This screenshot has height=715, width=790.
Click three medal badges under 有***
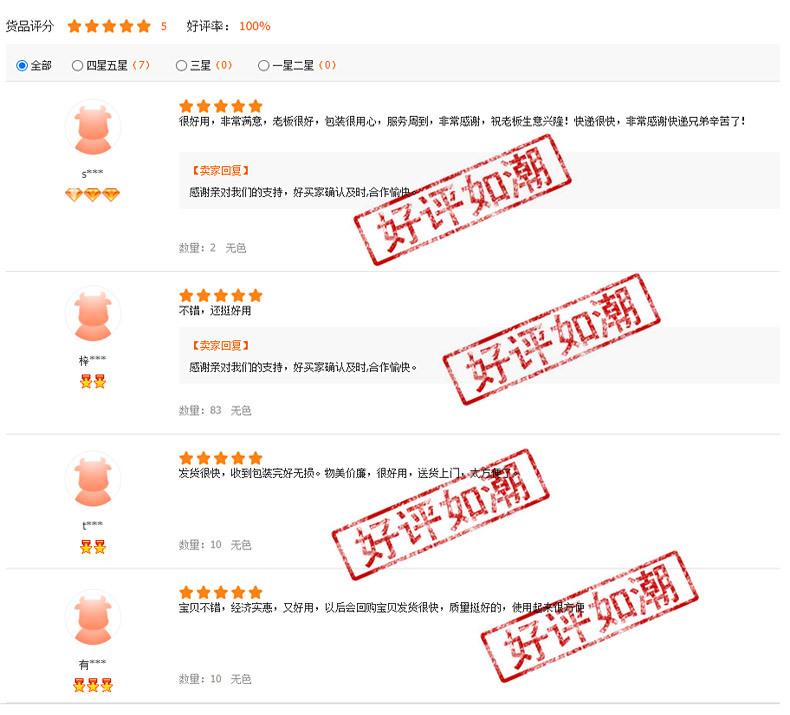(x=93, y=685)
